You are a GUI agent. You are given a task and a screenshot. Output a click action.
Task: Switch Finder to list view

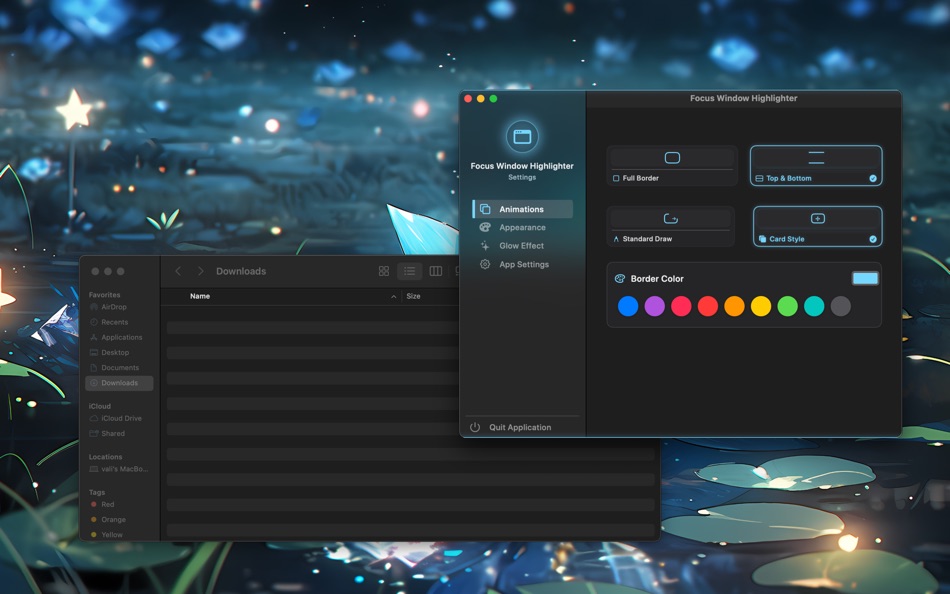[x=410, y=271]
